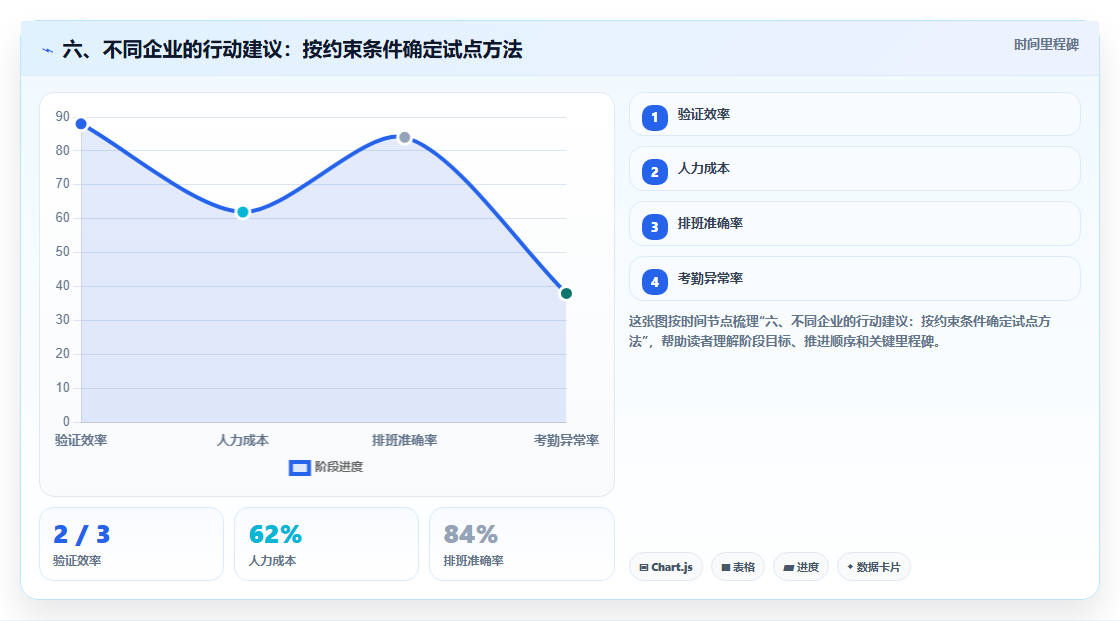The height and width of the screenshot is (621, 1120).
Task: Click the y-axis value 90
Action: point(63,116)
